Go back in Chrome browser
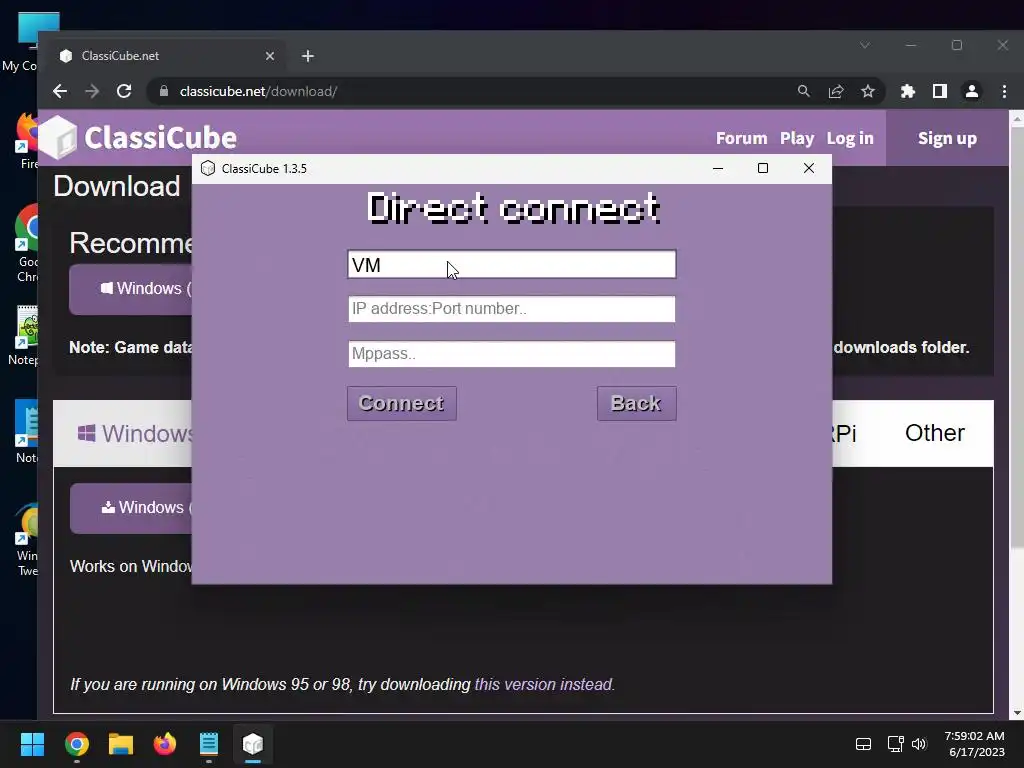1024x768 pixels. point(60,91)
